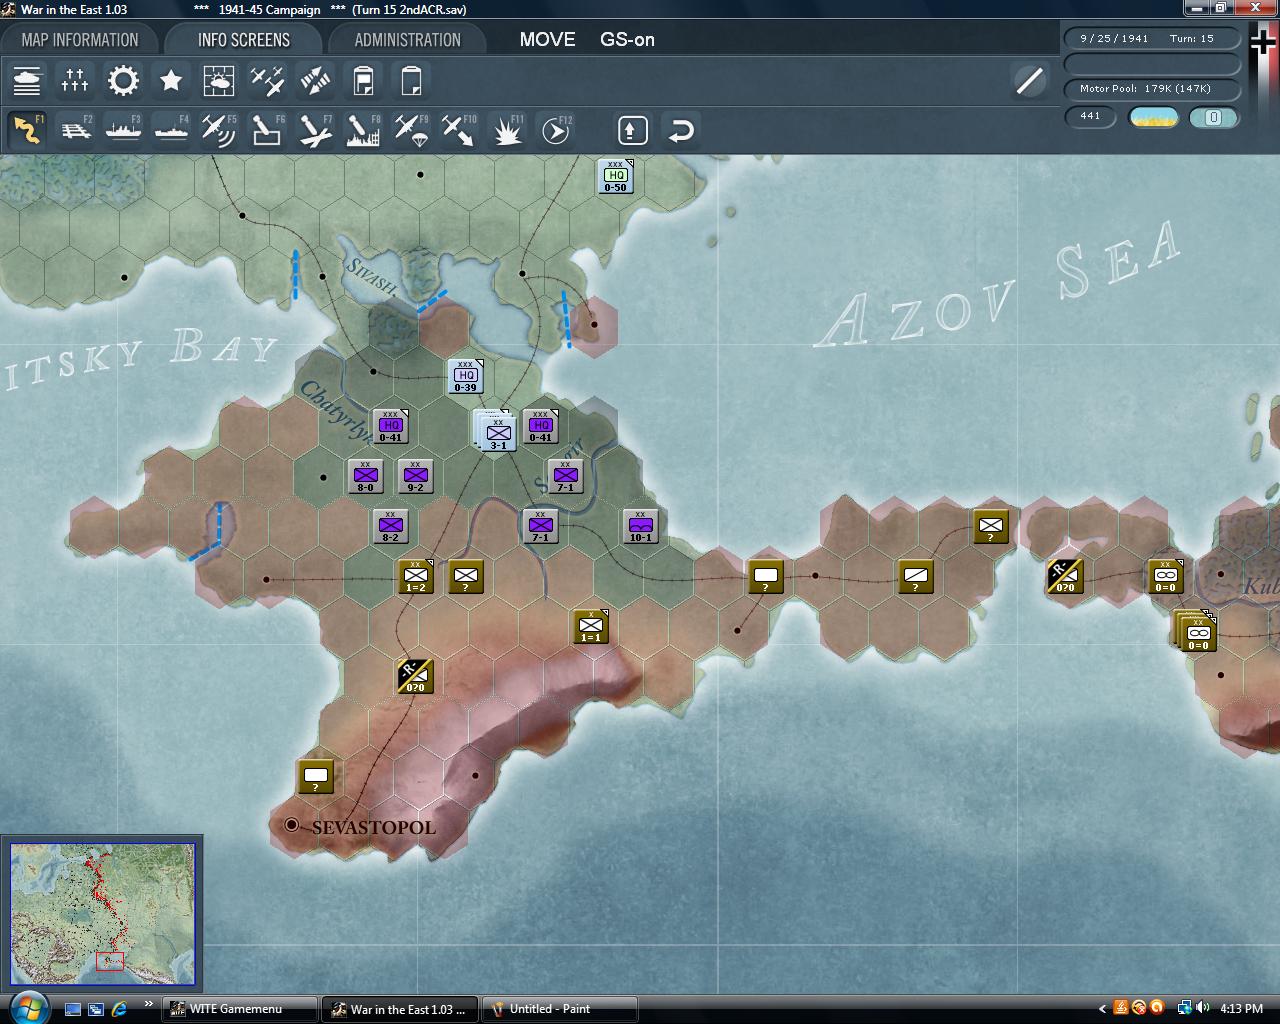This screenshot has width=1280, height=1024.
Task: Select the F4 amphibious transport mode icon
Action: [171, 130]
